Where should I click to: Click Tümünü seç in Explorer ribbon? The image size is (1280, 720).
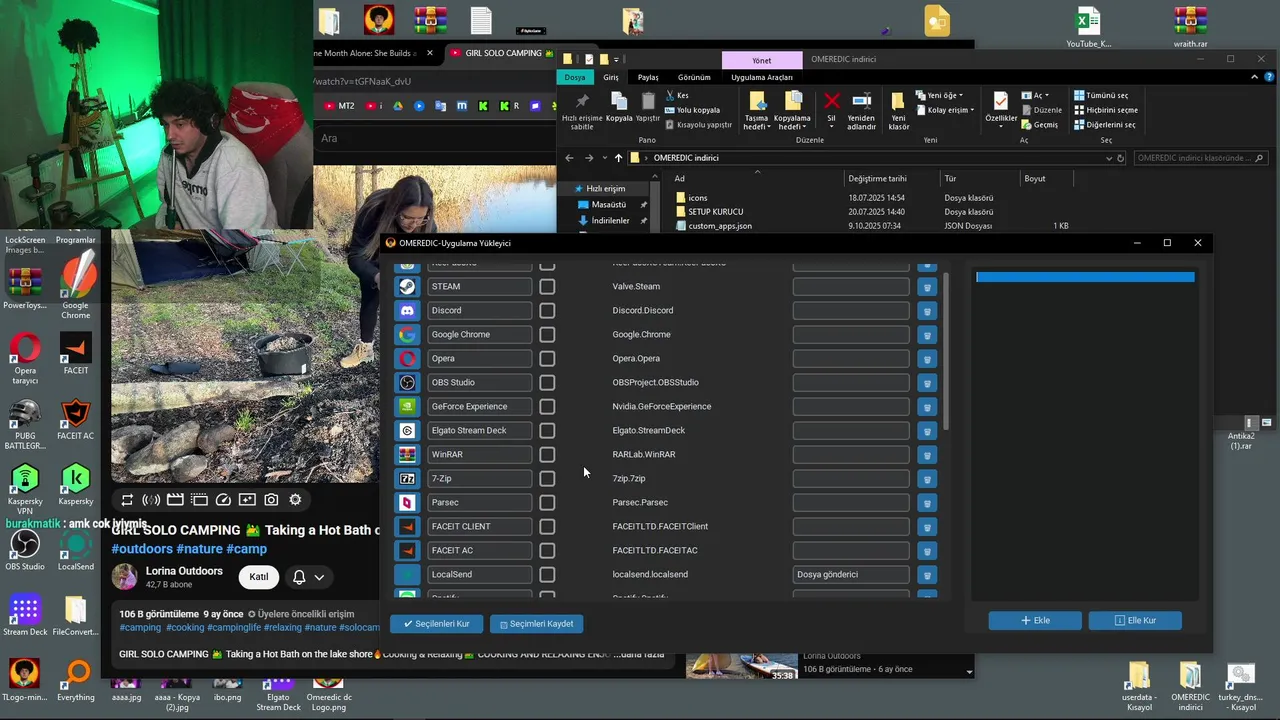tap(1101, 95)
